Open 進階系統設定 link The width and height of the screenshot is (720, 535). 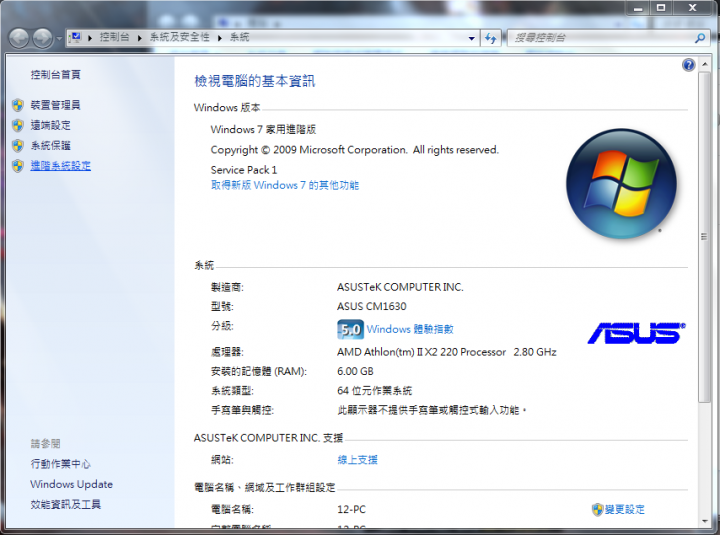[61, 166]
